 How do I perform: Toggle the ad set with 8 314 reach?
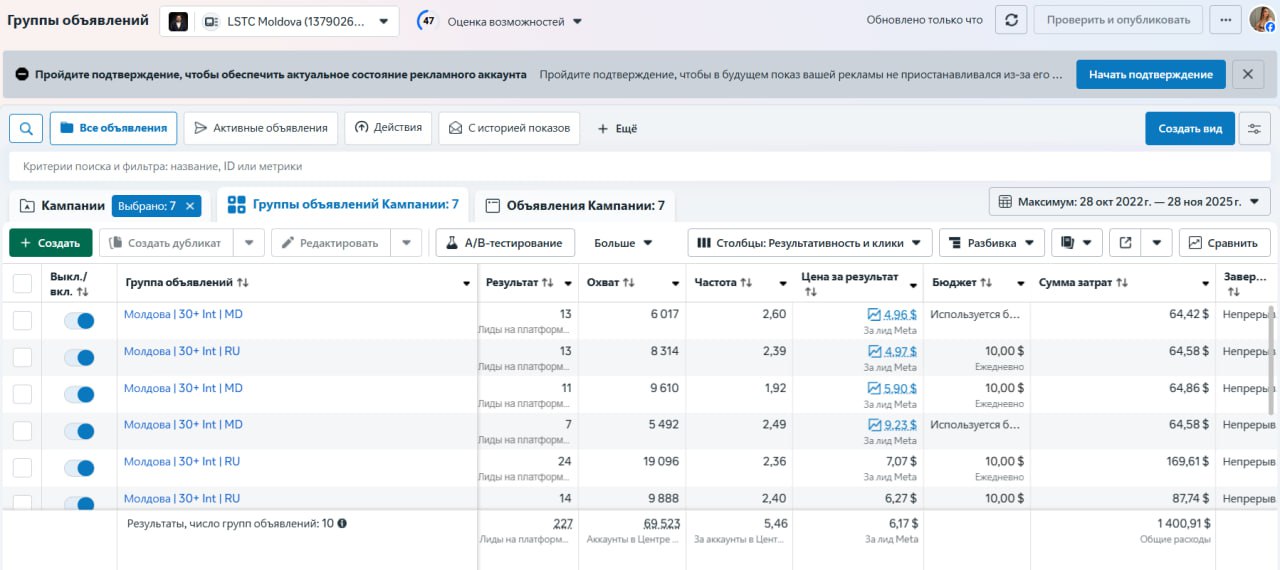click(x=79, y=358)
